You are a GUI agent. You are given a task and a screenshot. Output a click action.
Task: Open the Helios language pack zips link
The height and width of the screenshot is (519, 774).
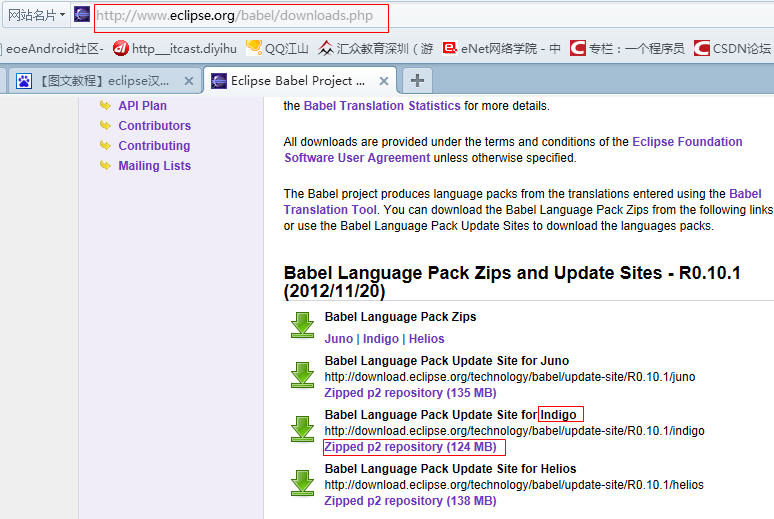pyautogui.click(x=426, y=339)
